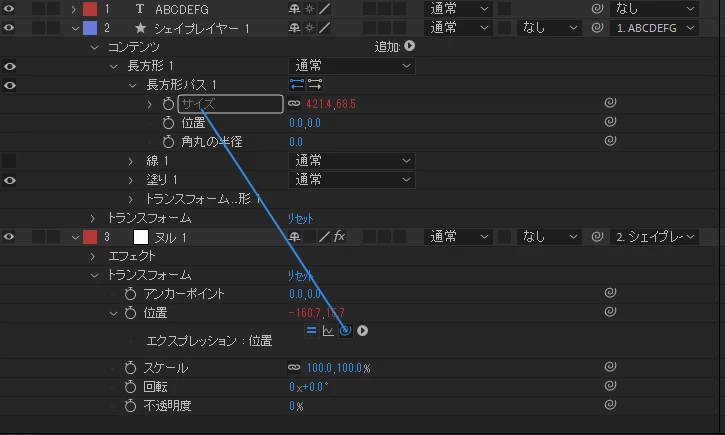Open the parent dropdown showing 2. シェイプレ
The width and height of the screenshot is (725, 435).
click(655, 237)
